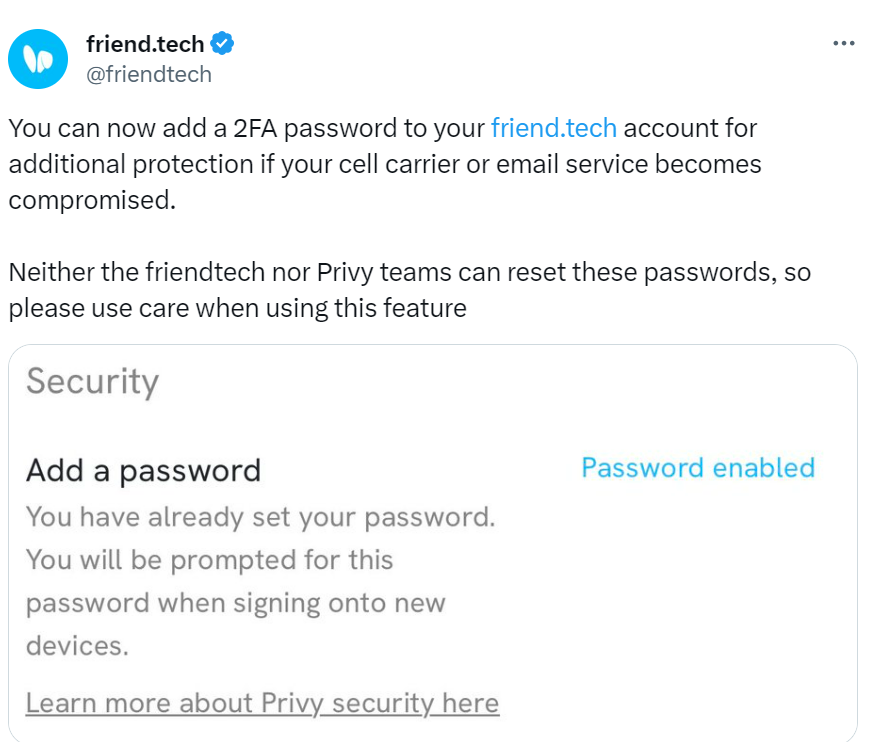Screen dimensions: 882x742
Task: Click the blue verified checkmark badge
Action: coord(222,43)
